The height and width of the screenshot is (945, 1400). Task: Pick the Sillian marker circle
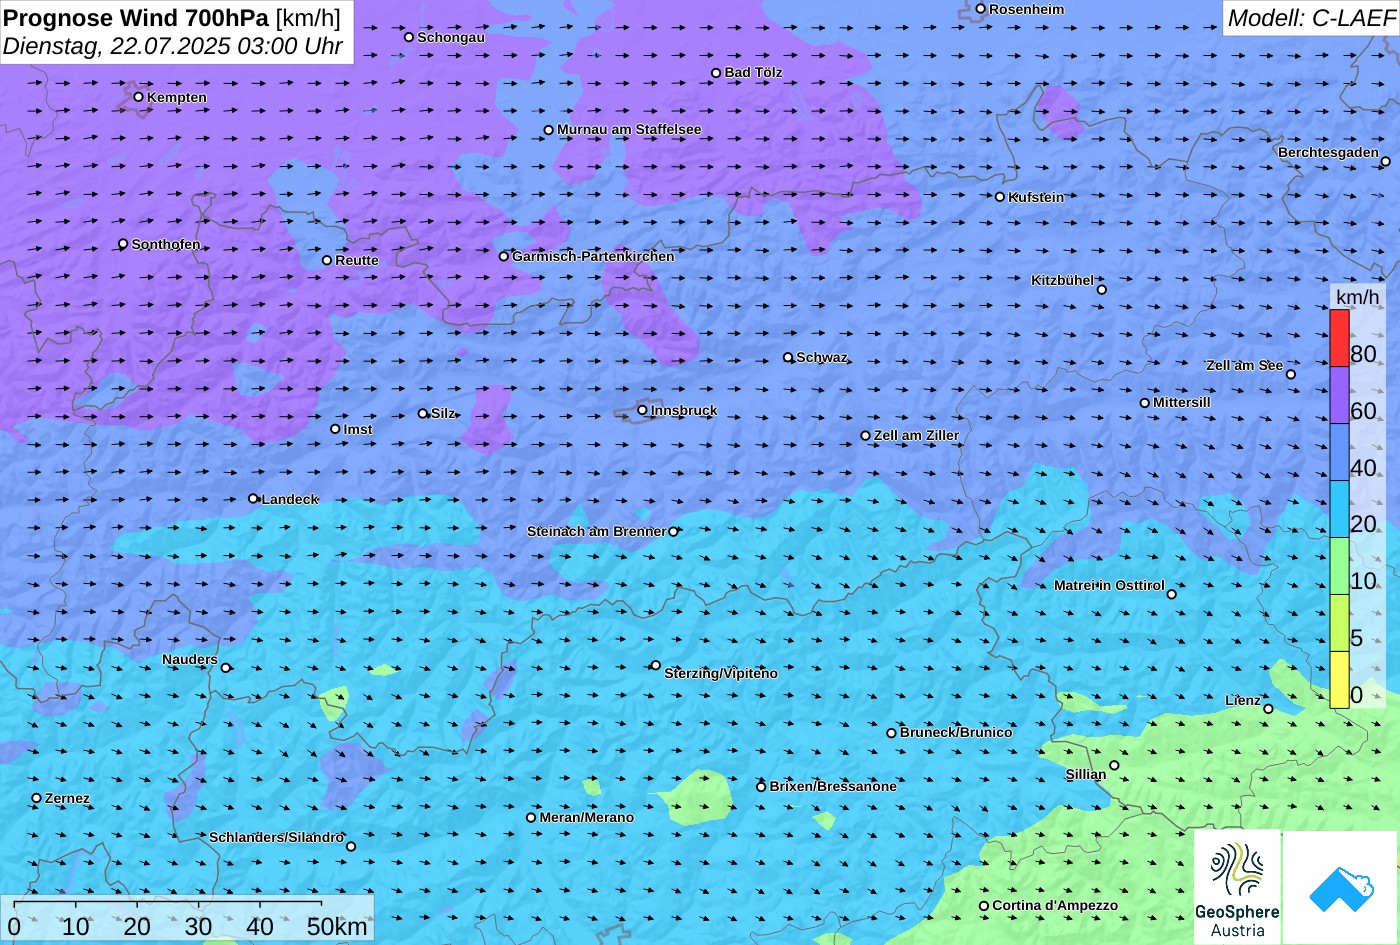click(1114, 766)
